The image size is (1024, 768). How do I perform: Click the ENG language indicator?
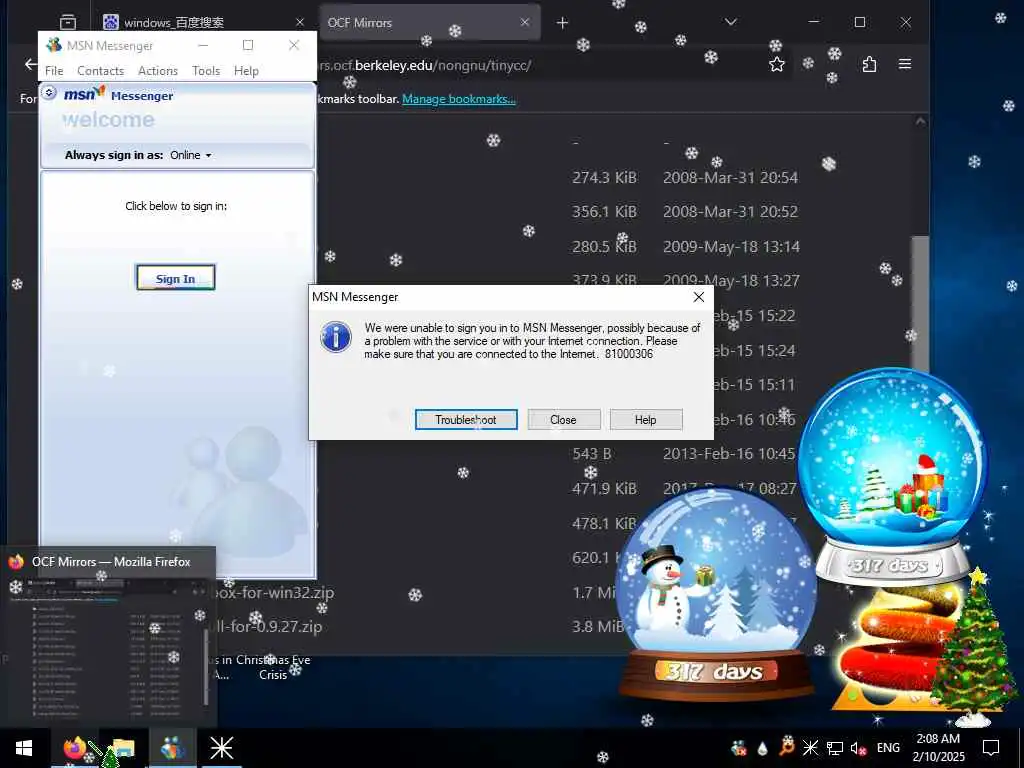click(x=888, y=748)
